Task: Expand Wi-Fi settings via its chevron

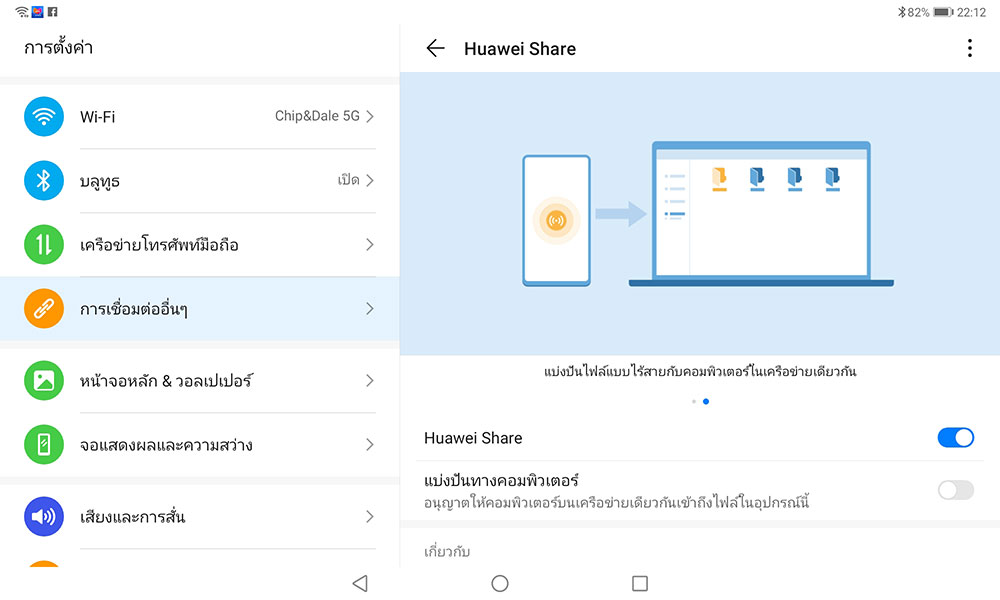Action: [370, 117]
